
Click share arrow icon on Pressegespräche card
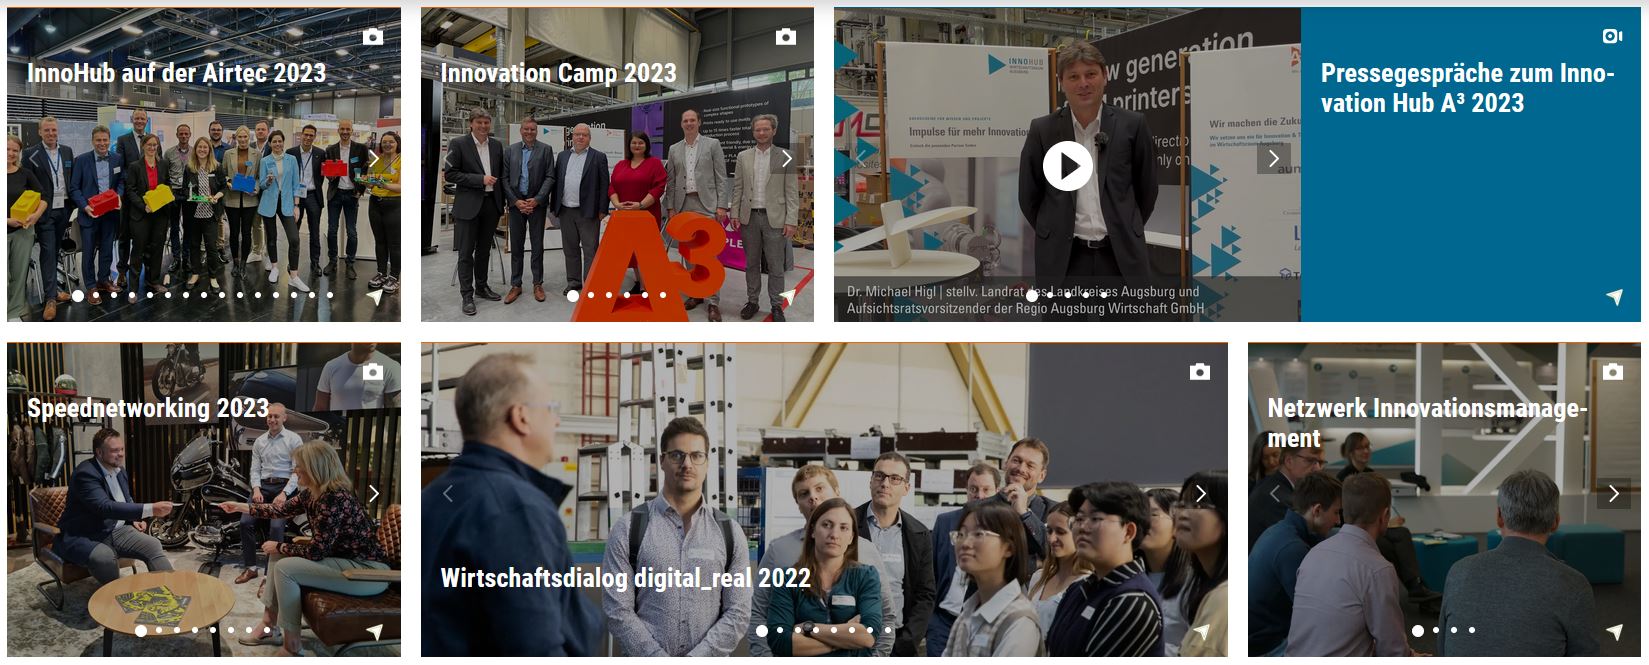[x=1614, y=297]
